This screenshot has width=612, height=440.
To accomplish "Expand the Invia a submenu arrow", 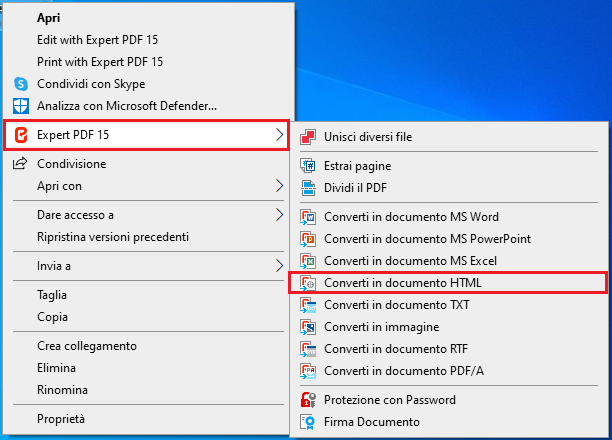I will 279,266.
